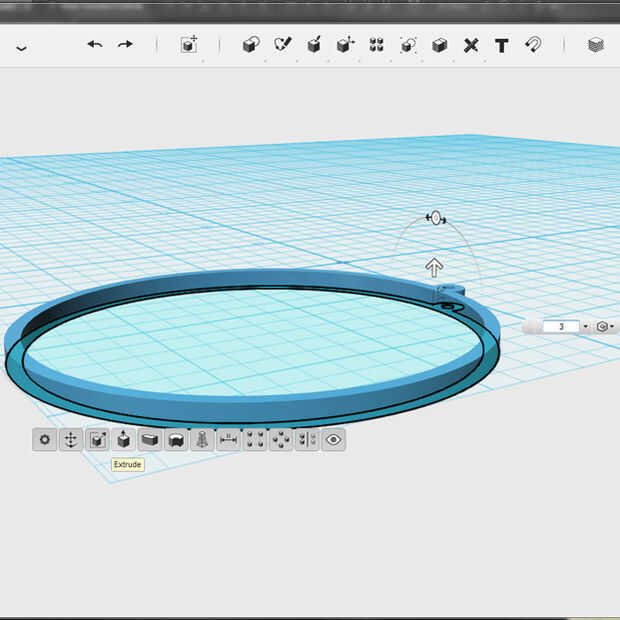Open the Primitives tool in top toolbar
The width and height of the screenshot is (620, 620).
(x=251, y=45)
